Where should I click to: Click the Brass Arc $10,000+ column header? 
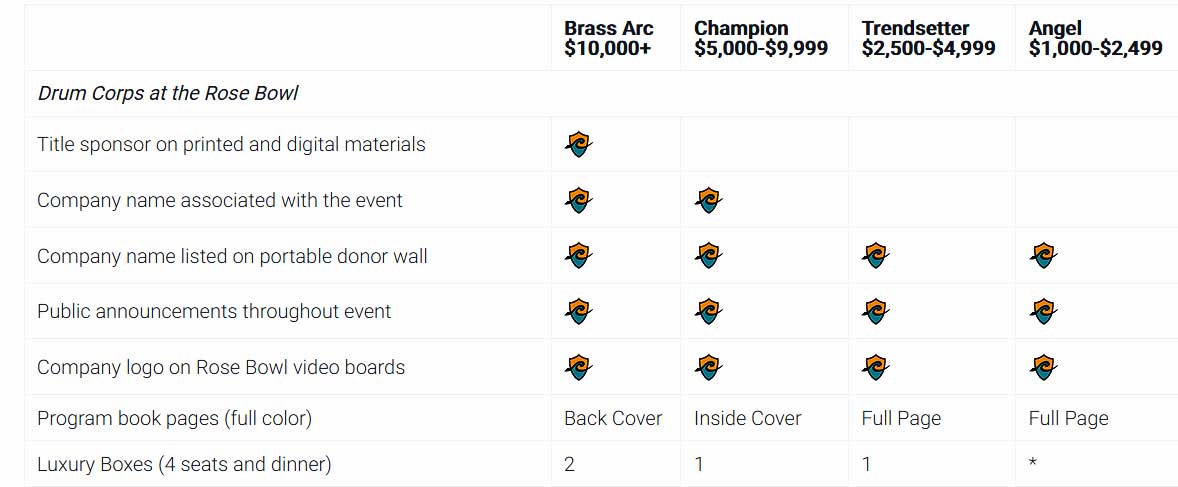coord(608,38)
